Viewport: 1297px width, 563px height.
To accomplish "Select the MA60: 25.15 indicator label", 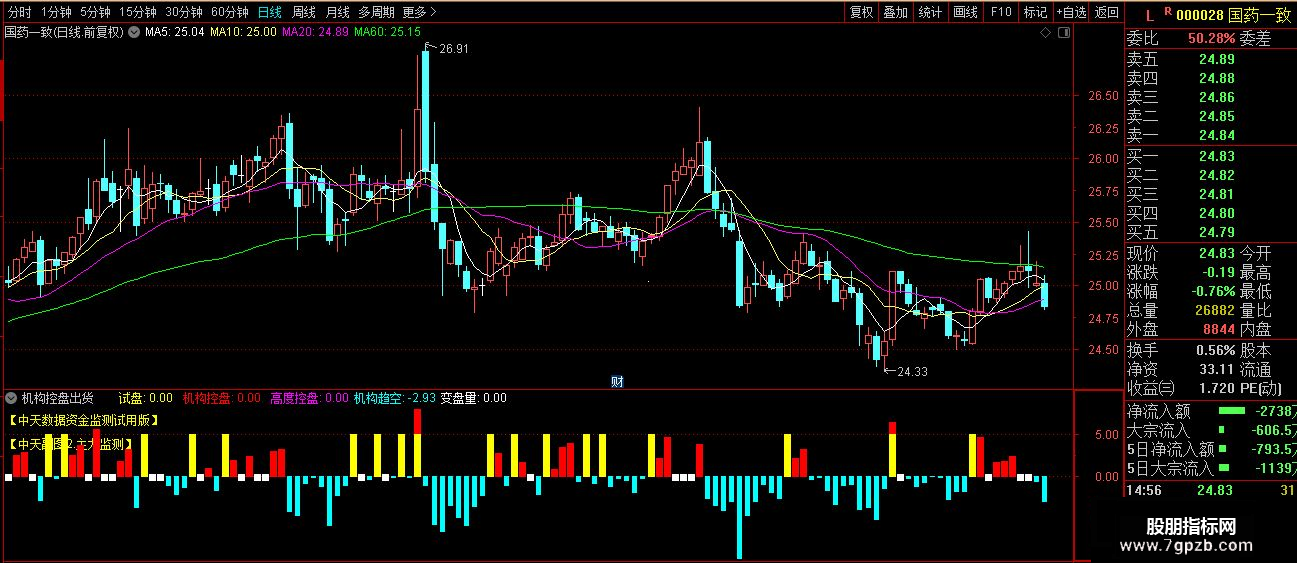I will pyautogui.click(x=388, y=32).
